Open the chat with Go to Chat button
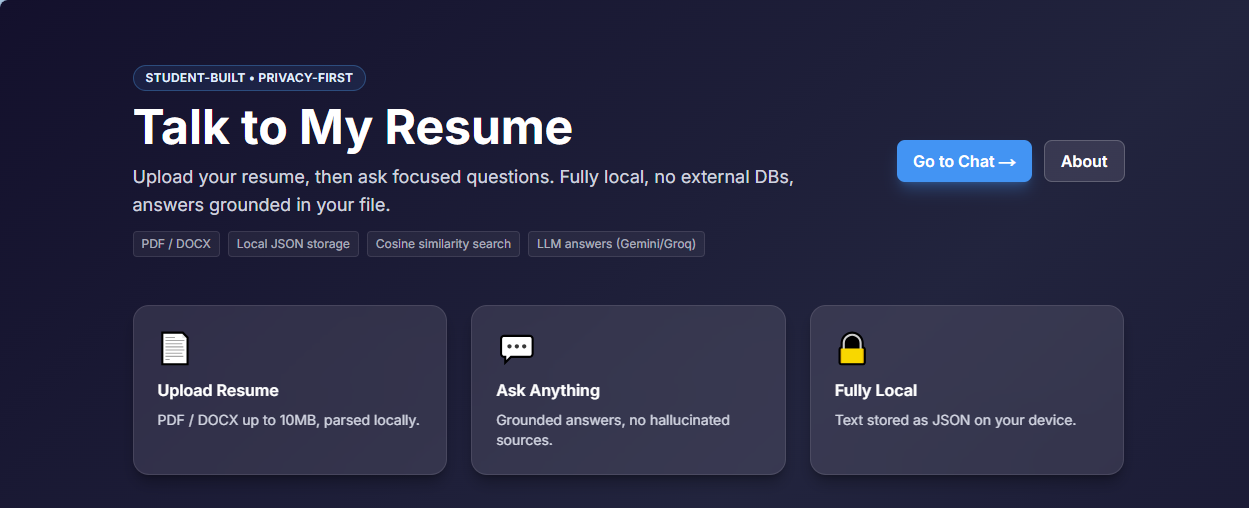The height and width of the screenshot is (508, 1249). [963, 161]
